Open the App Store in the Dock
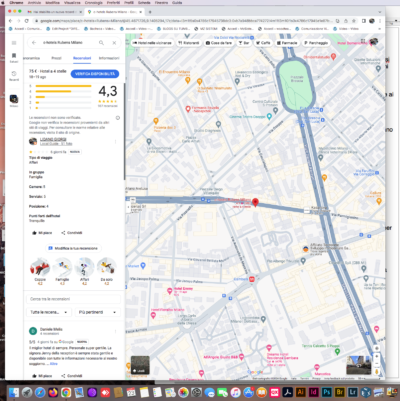Image resolution: width=400 pixels, height=401 pixels. [x=249, y=392]
